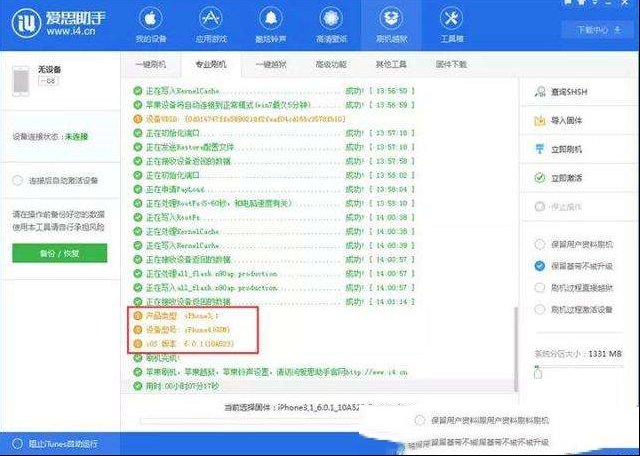Toggle 阻止iTunes自动运行 option
640x456 pixels.
[17, 444]
